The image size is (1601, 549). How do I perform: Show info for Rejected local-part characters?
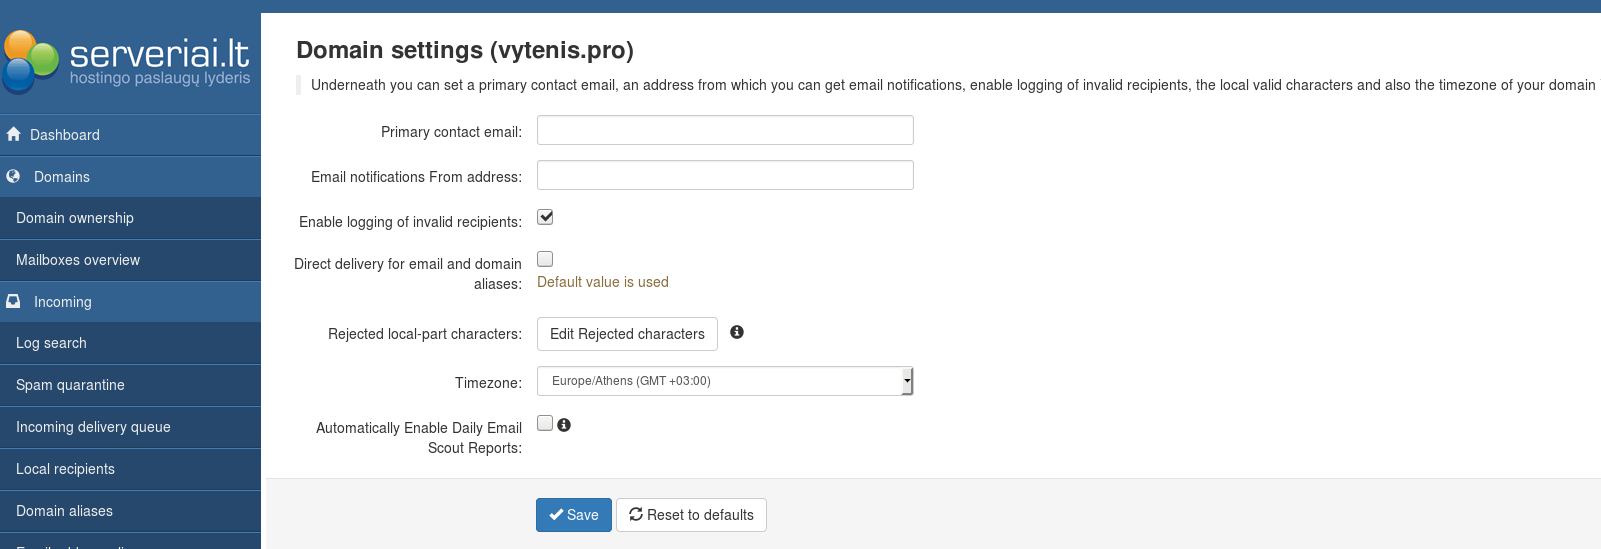tap(737, 332)
